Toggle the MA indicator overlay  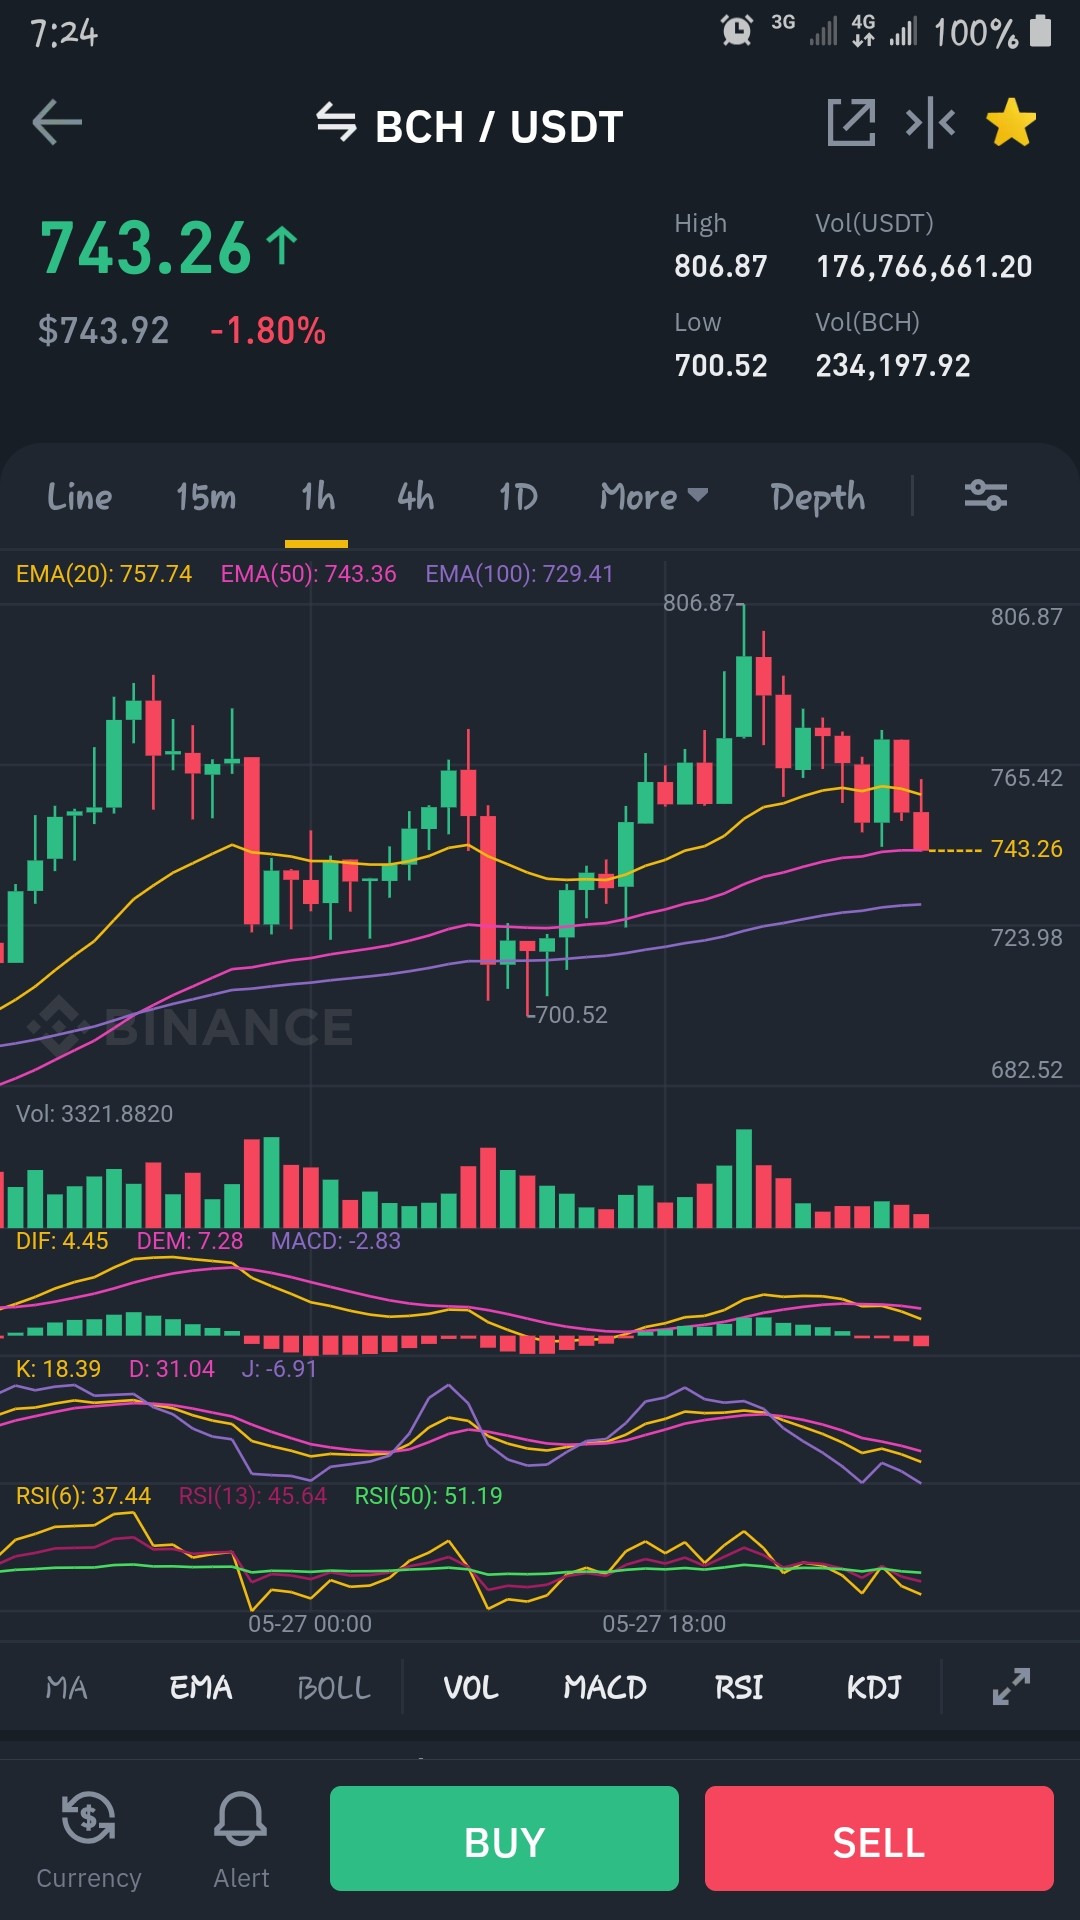pos(67,1688)
